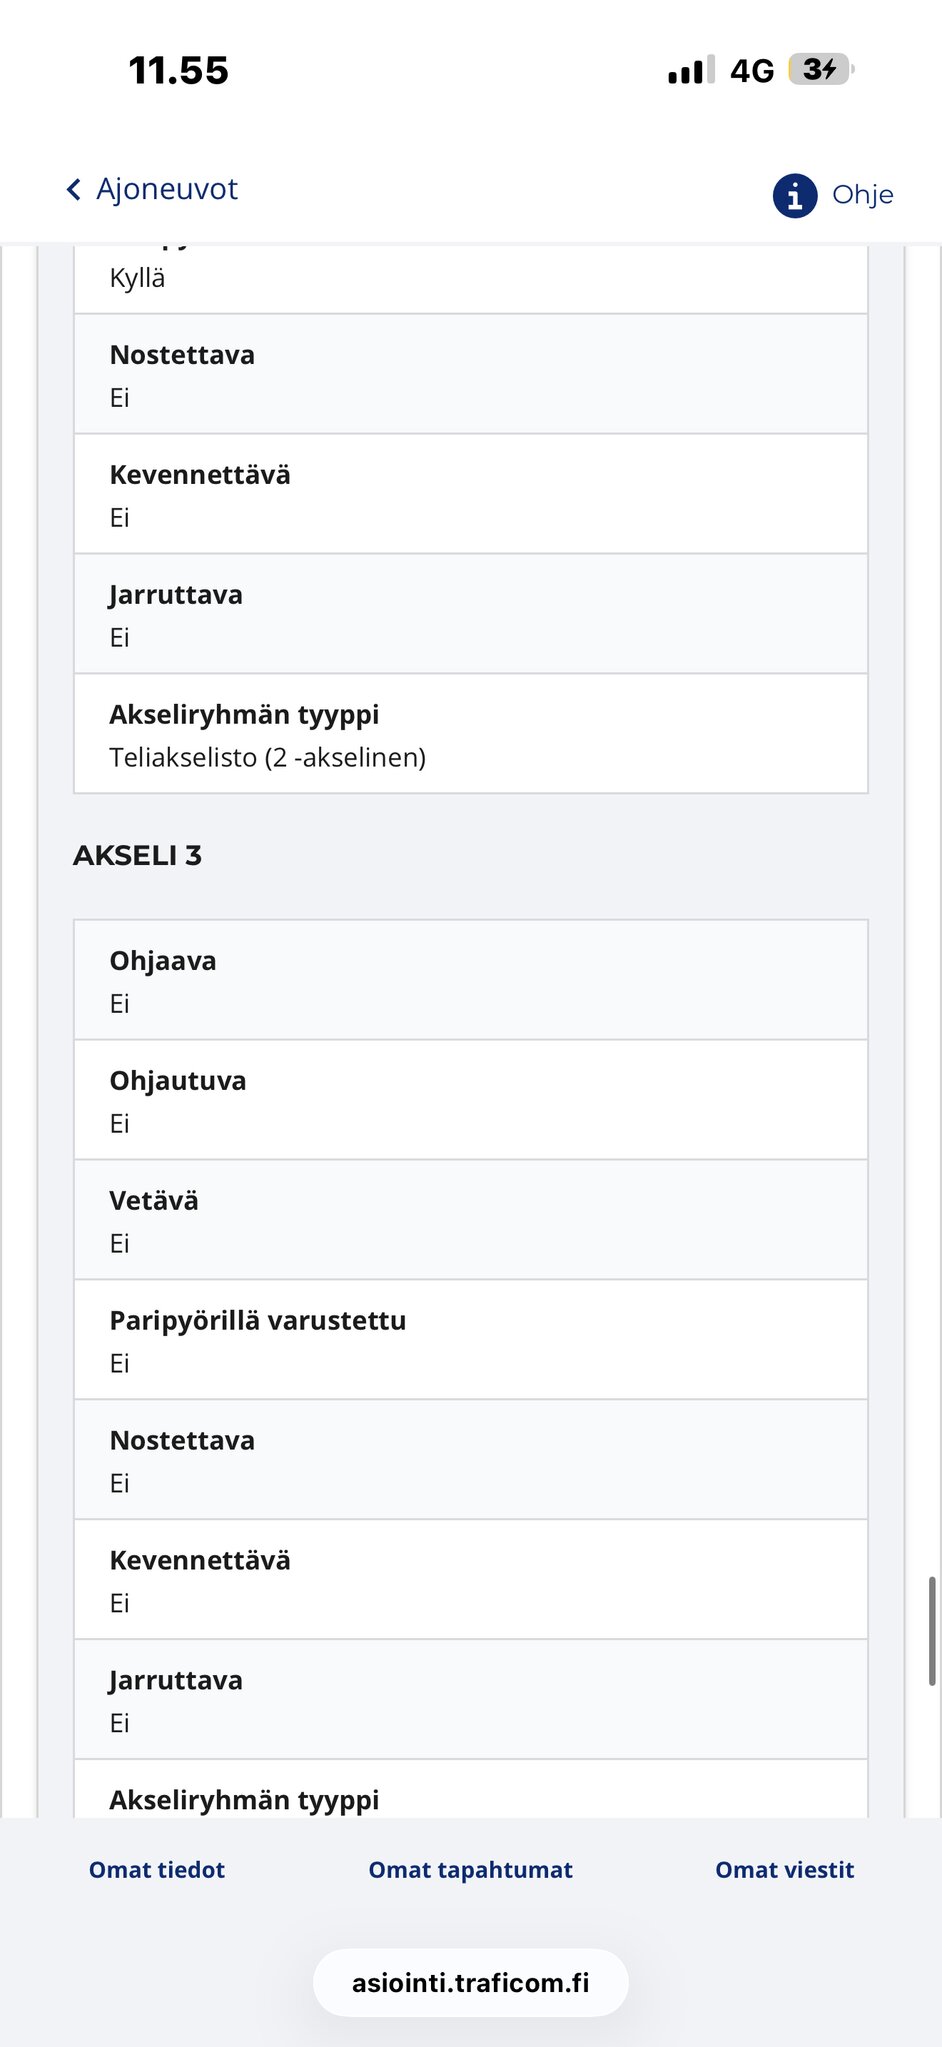
Task: Tap the battery indicator in status bar
Action: click(x=821, y=70)
